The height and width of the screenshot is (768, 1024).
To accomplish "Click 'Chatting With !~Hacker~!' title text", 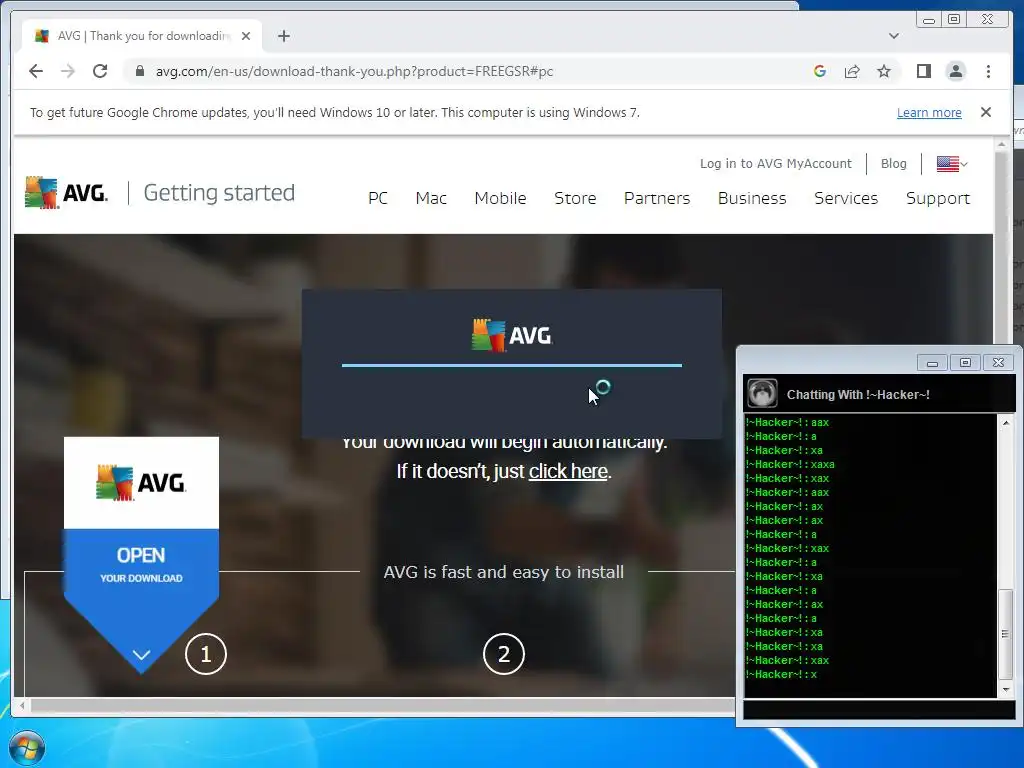I will (x=858, y=394).
